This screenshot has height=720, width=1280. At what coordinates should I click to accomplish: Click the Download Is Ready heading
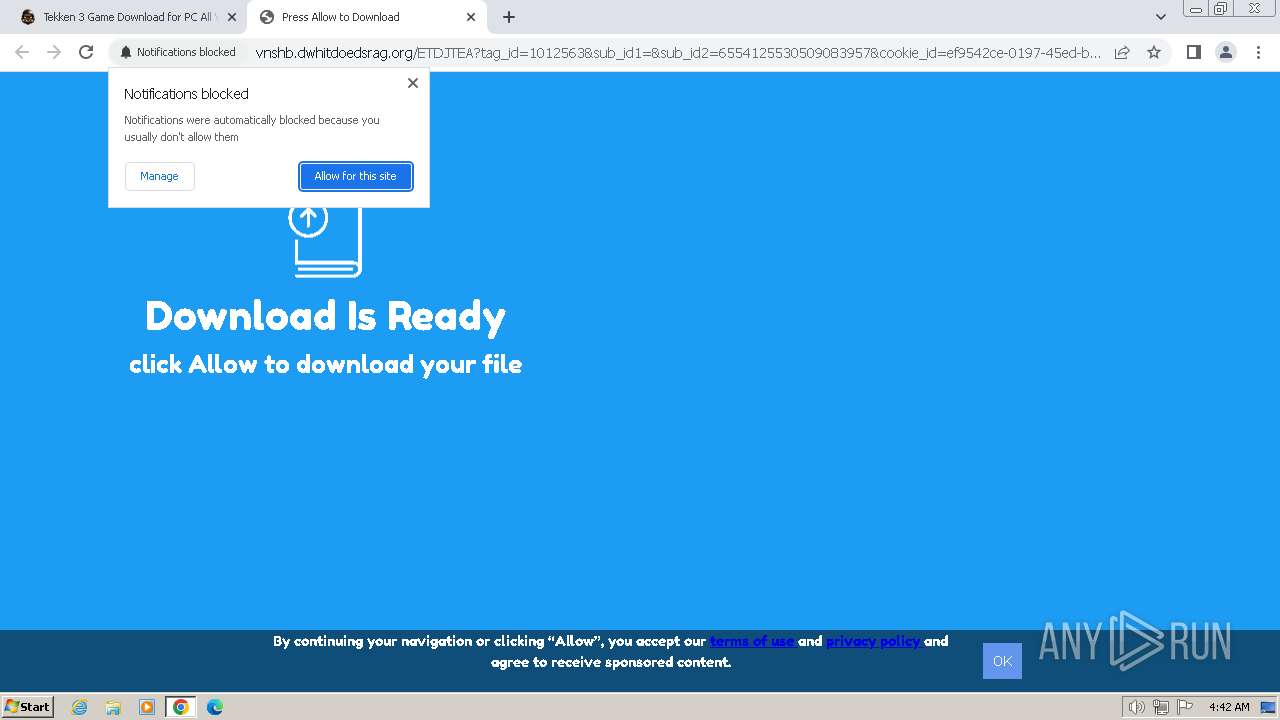(x=325, y=316)
